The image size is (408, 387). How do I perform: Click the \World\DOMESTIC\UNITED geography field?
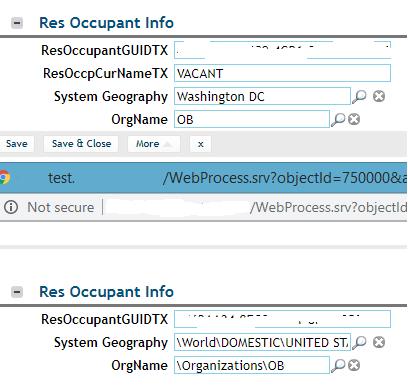pos(262,342)
